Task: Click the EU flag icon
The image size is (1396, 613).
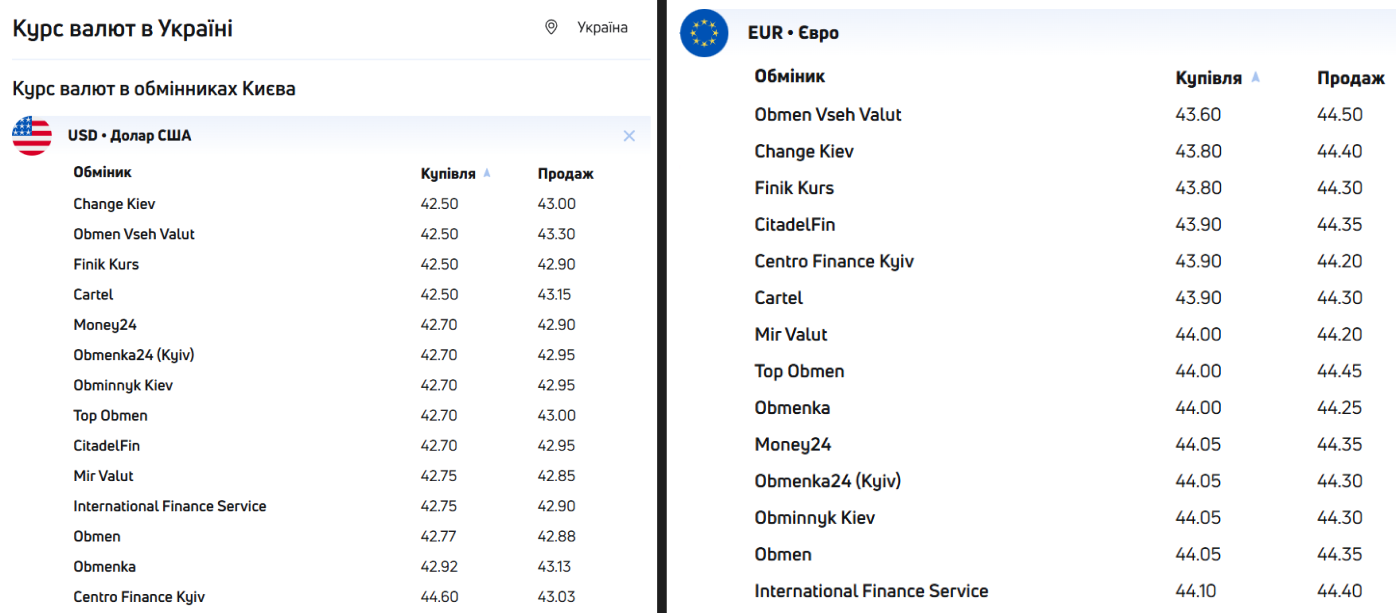Action: coord(704,33)
